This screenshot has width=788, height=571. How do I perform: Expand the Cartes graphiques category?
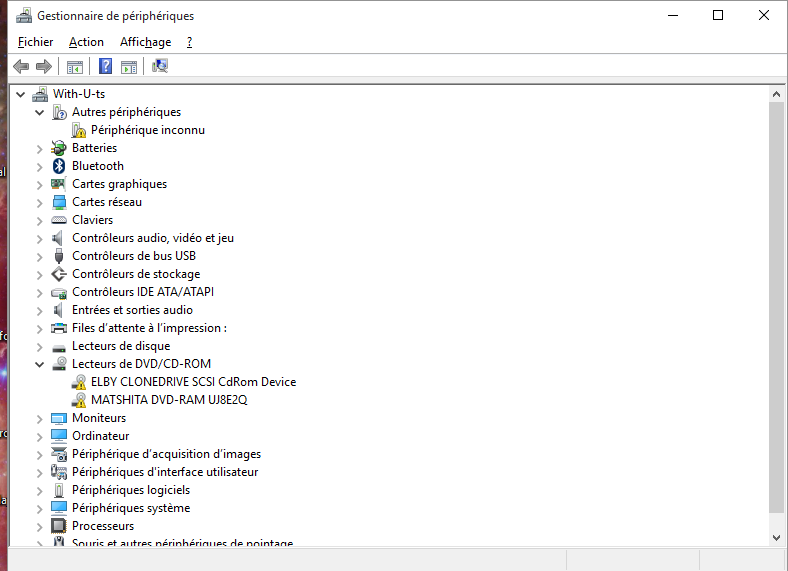click(40, 184)
